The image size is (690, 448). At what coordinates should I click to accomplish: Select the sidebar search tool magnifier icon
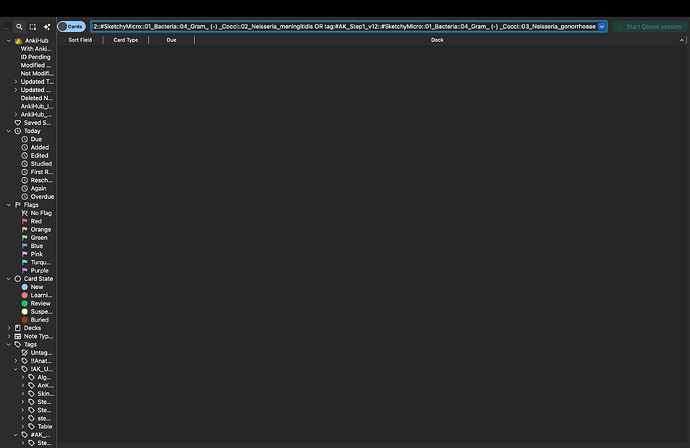[19, 27]
